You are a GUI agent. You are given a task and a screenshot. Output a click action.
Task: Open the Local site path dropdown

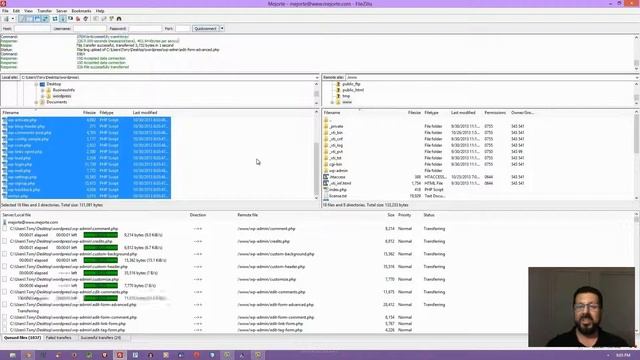coord(317,77)
